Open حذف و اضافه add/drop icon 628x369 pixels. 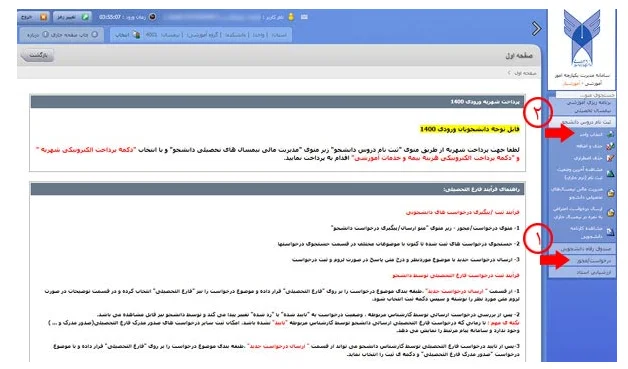(x=610, y=146)
